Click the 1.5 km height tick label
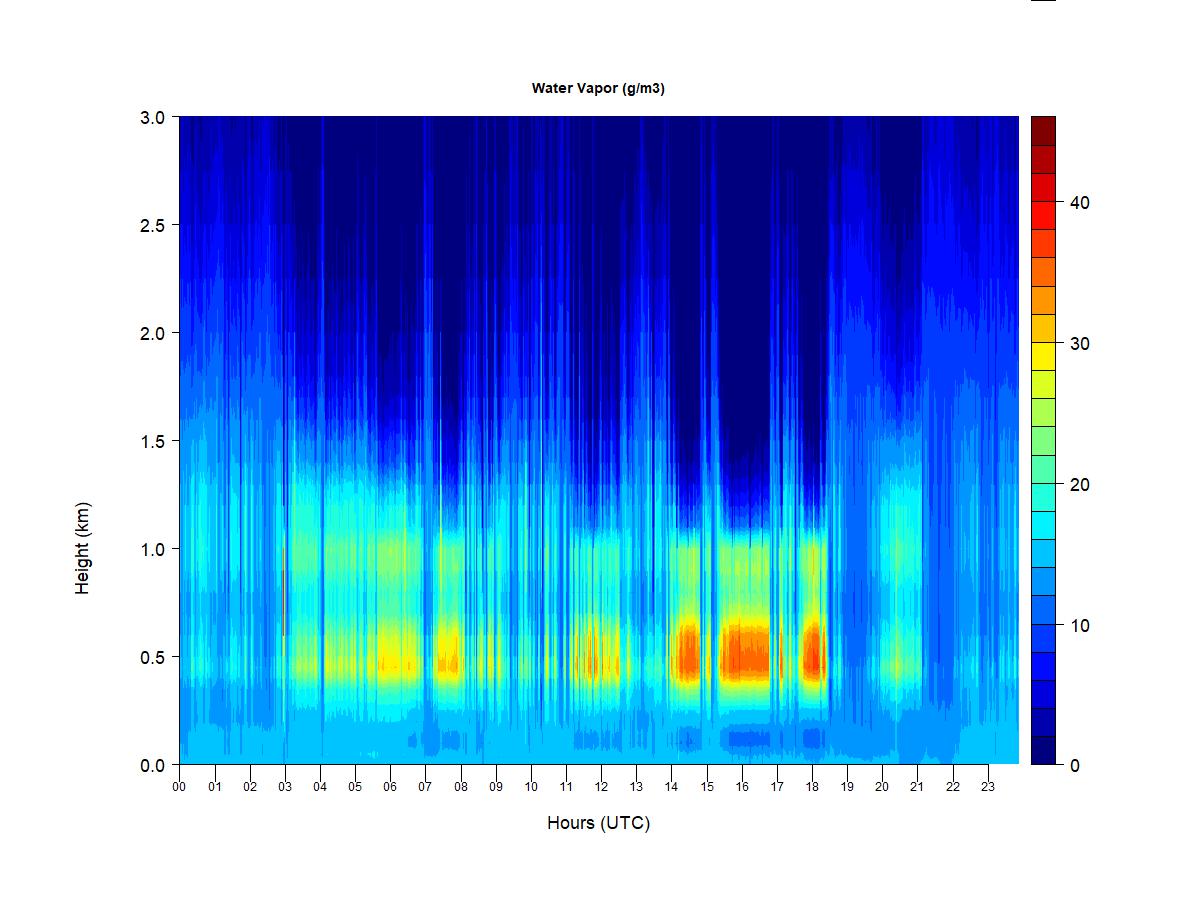The height and width of the screenshot is (900, 1200). click(x=152, y=441)
